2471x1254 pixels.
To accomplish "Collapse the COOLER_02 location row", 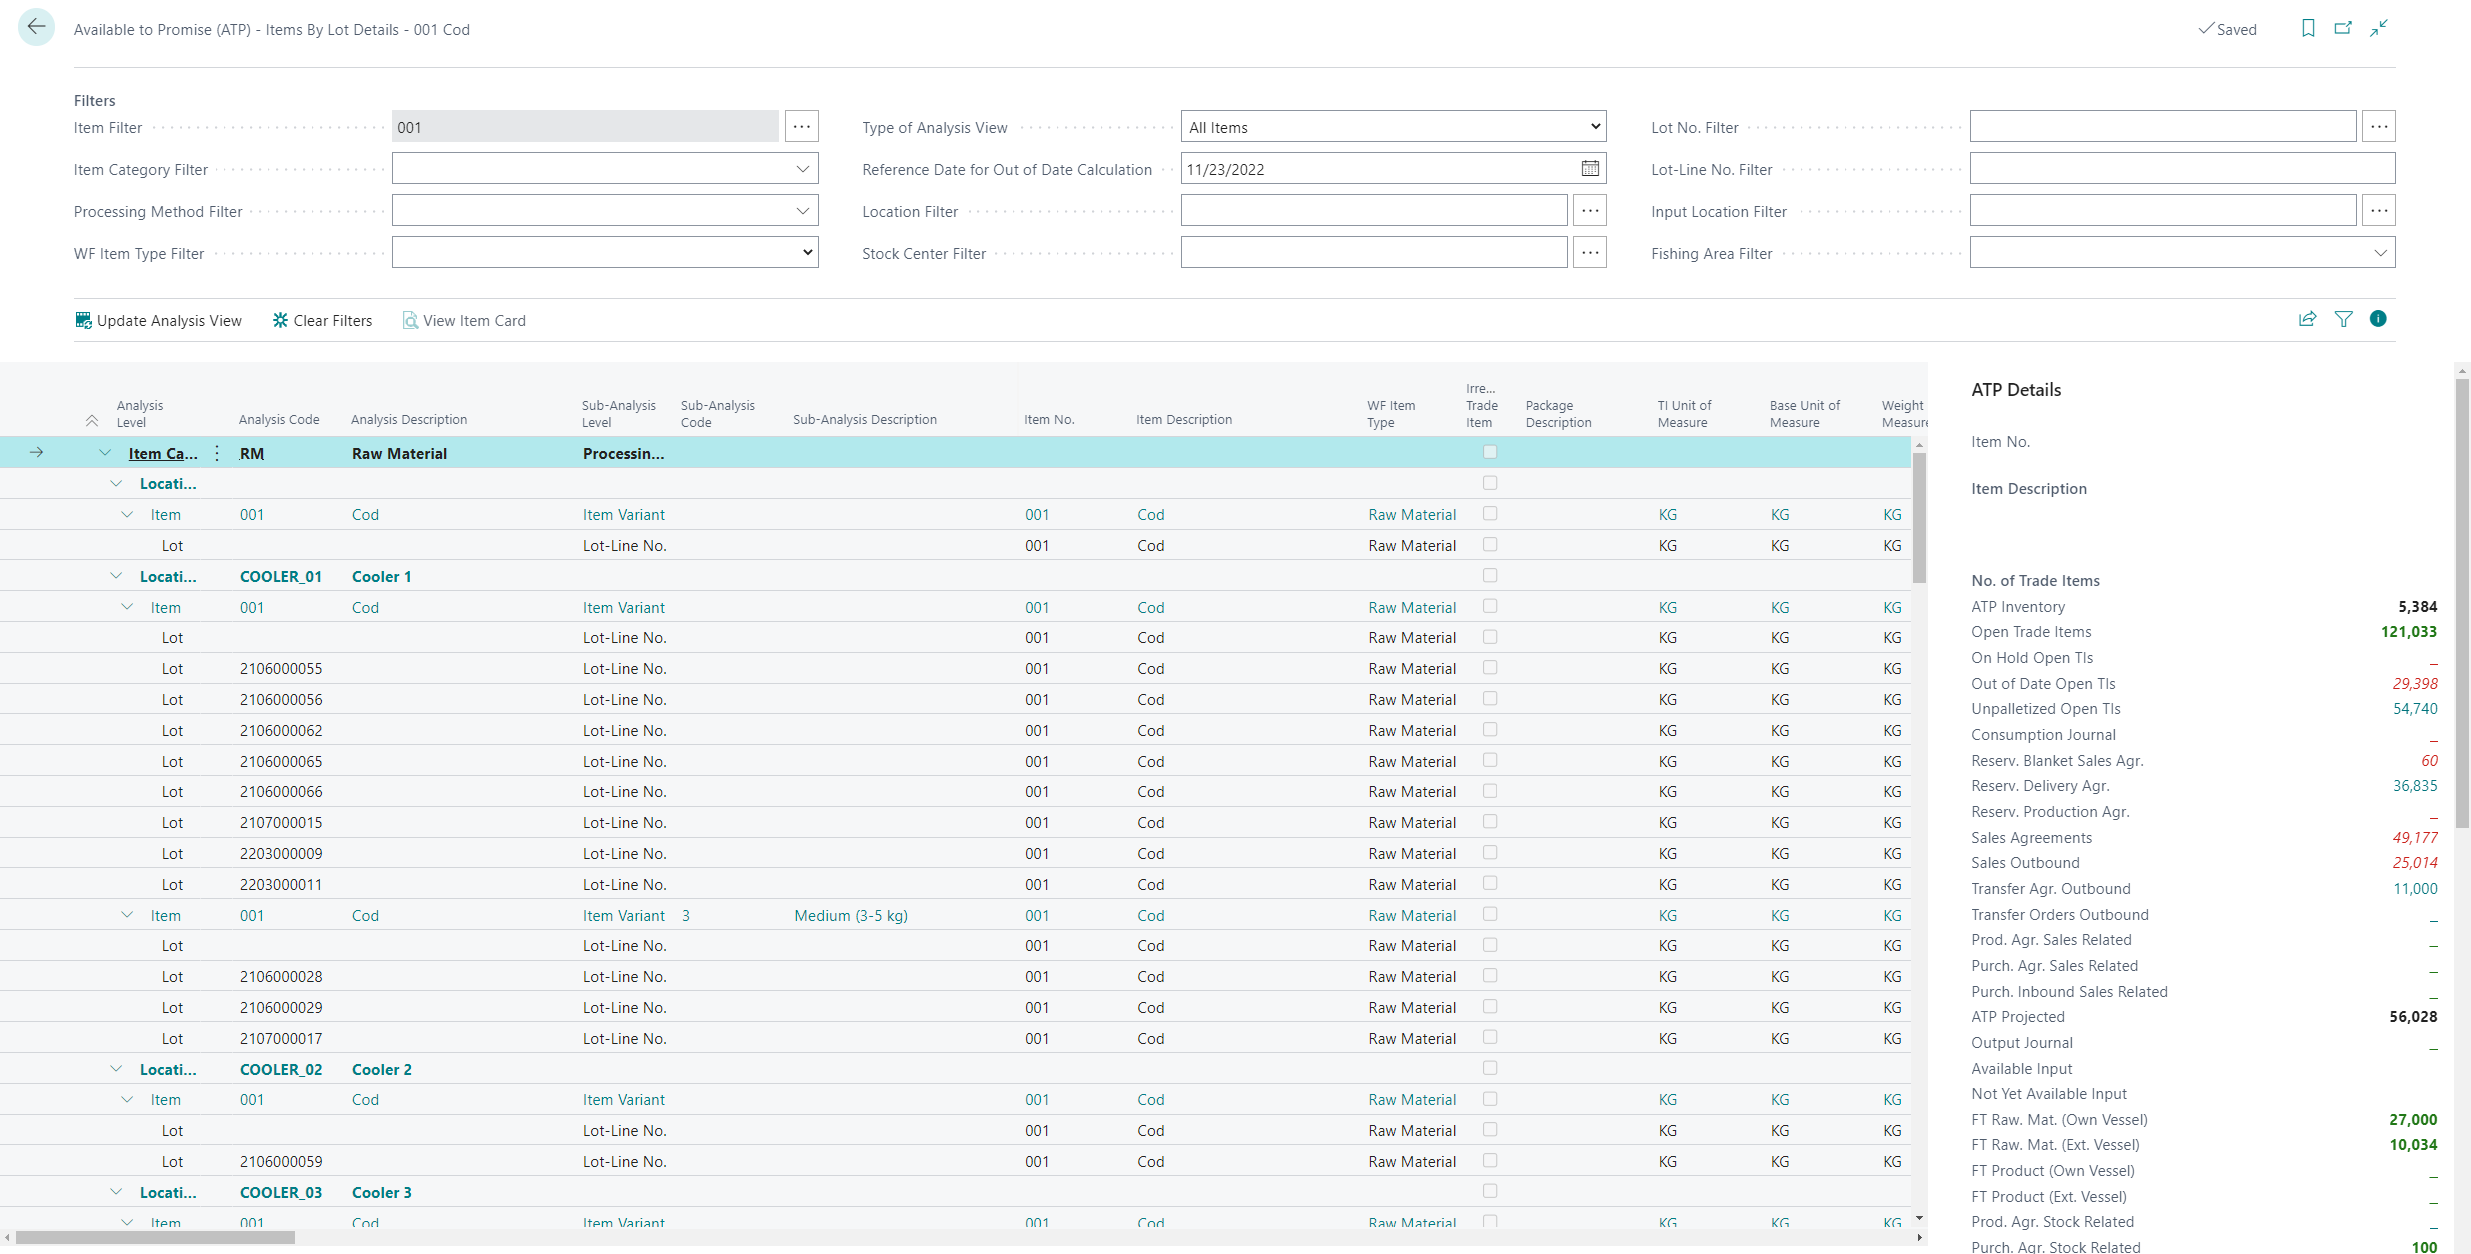I will (116, 1069).
